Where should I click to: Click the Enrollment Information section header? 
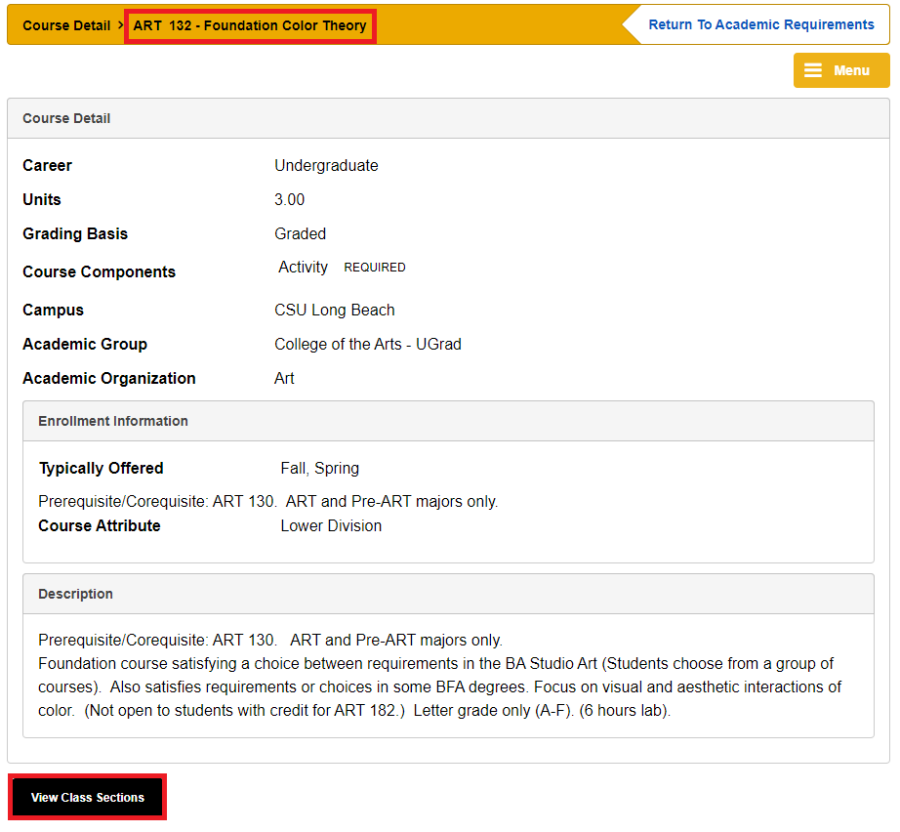click(448, 421)
